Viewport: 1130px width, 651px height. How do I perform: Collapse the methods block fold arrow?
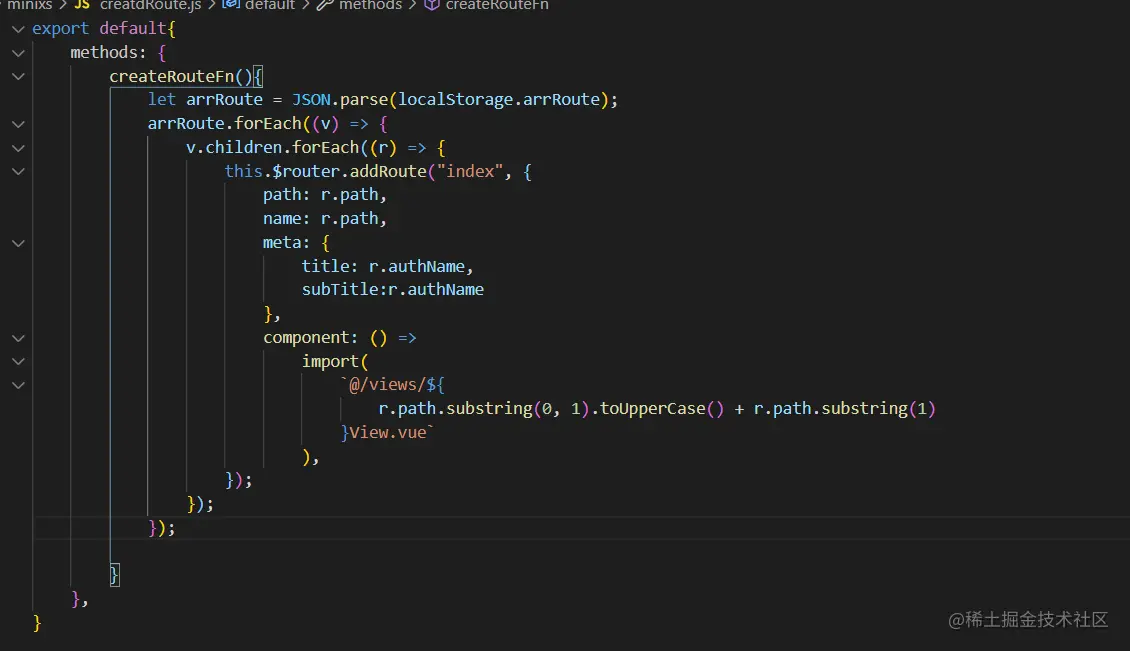pyautogui.click(x=19, y=53)
